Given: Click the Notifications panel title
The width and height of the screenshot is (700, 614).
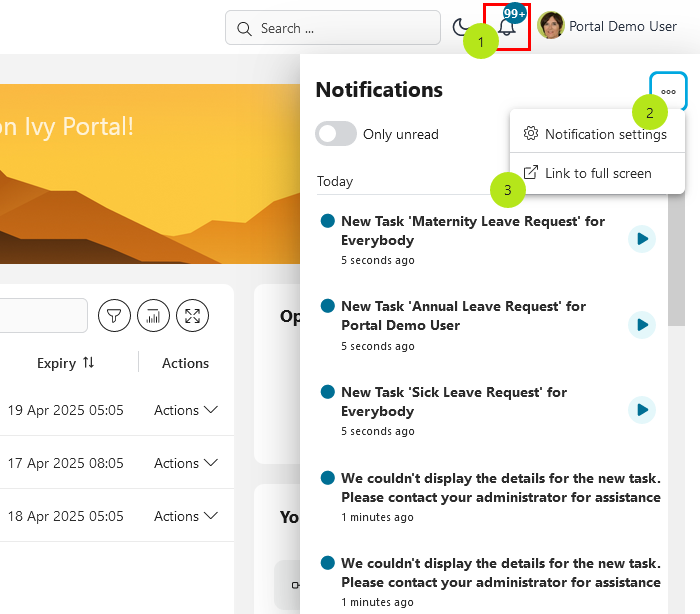Looking at the screenshot, I should tap(379, 90).
